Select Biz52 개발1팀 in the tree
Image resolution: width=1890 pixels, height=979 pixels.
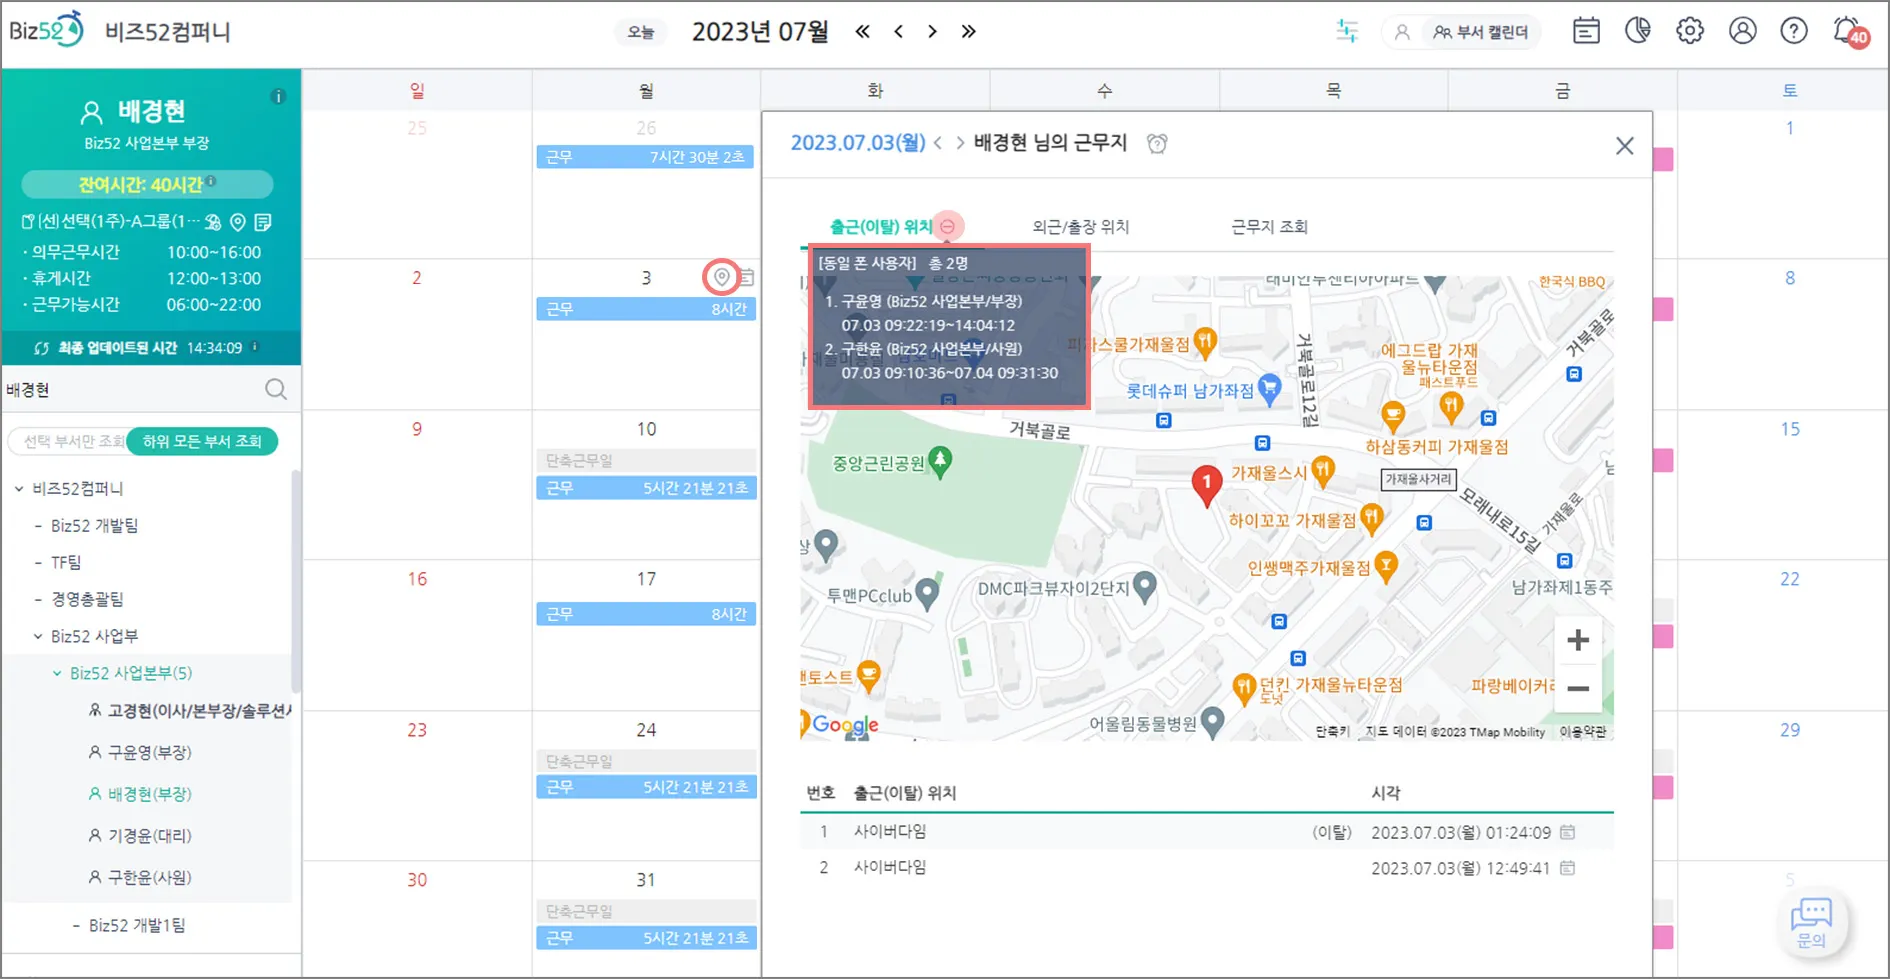pyautogui.click(x=137, y=925)
